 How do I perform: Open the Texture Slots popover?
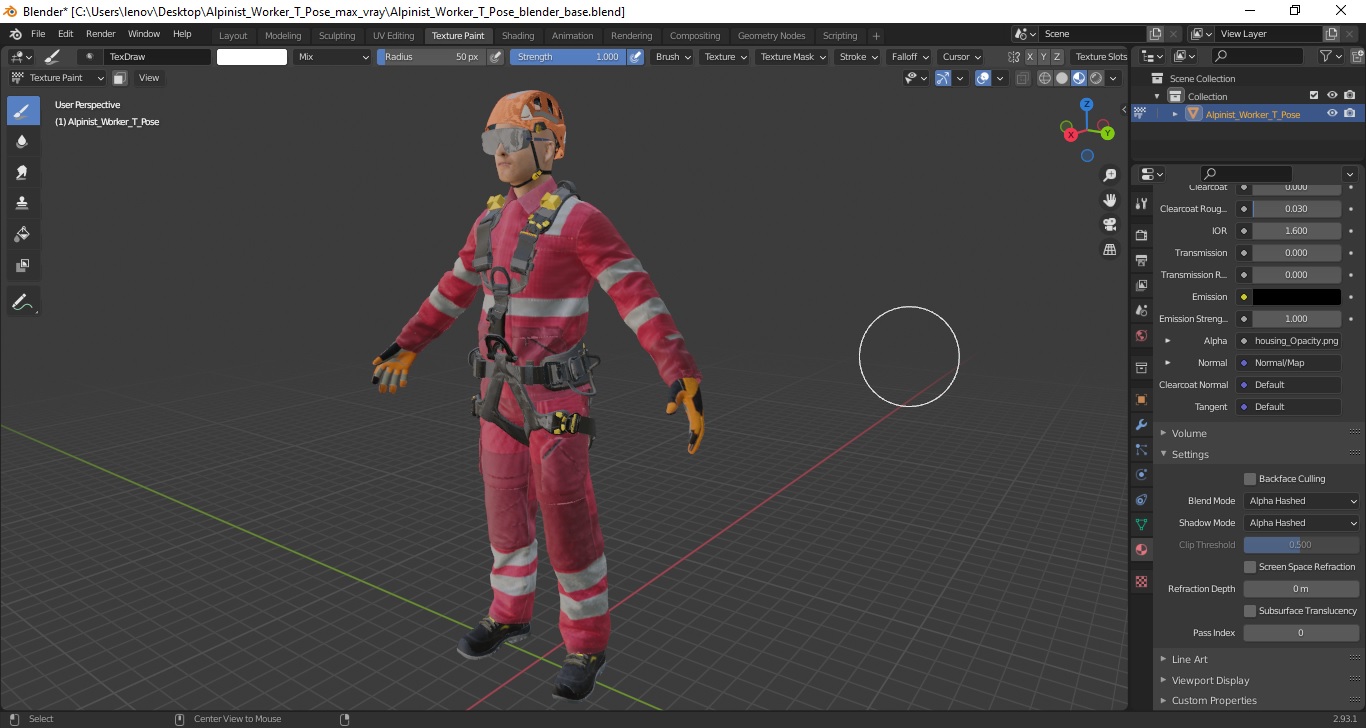pyautogui.click(x=1101, y=57)
